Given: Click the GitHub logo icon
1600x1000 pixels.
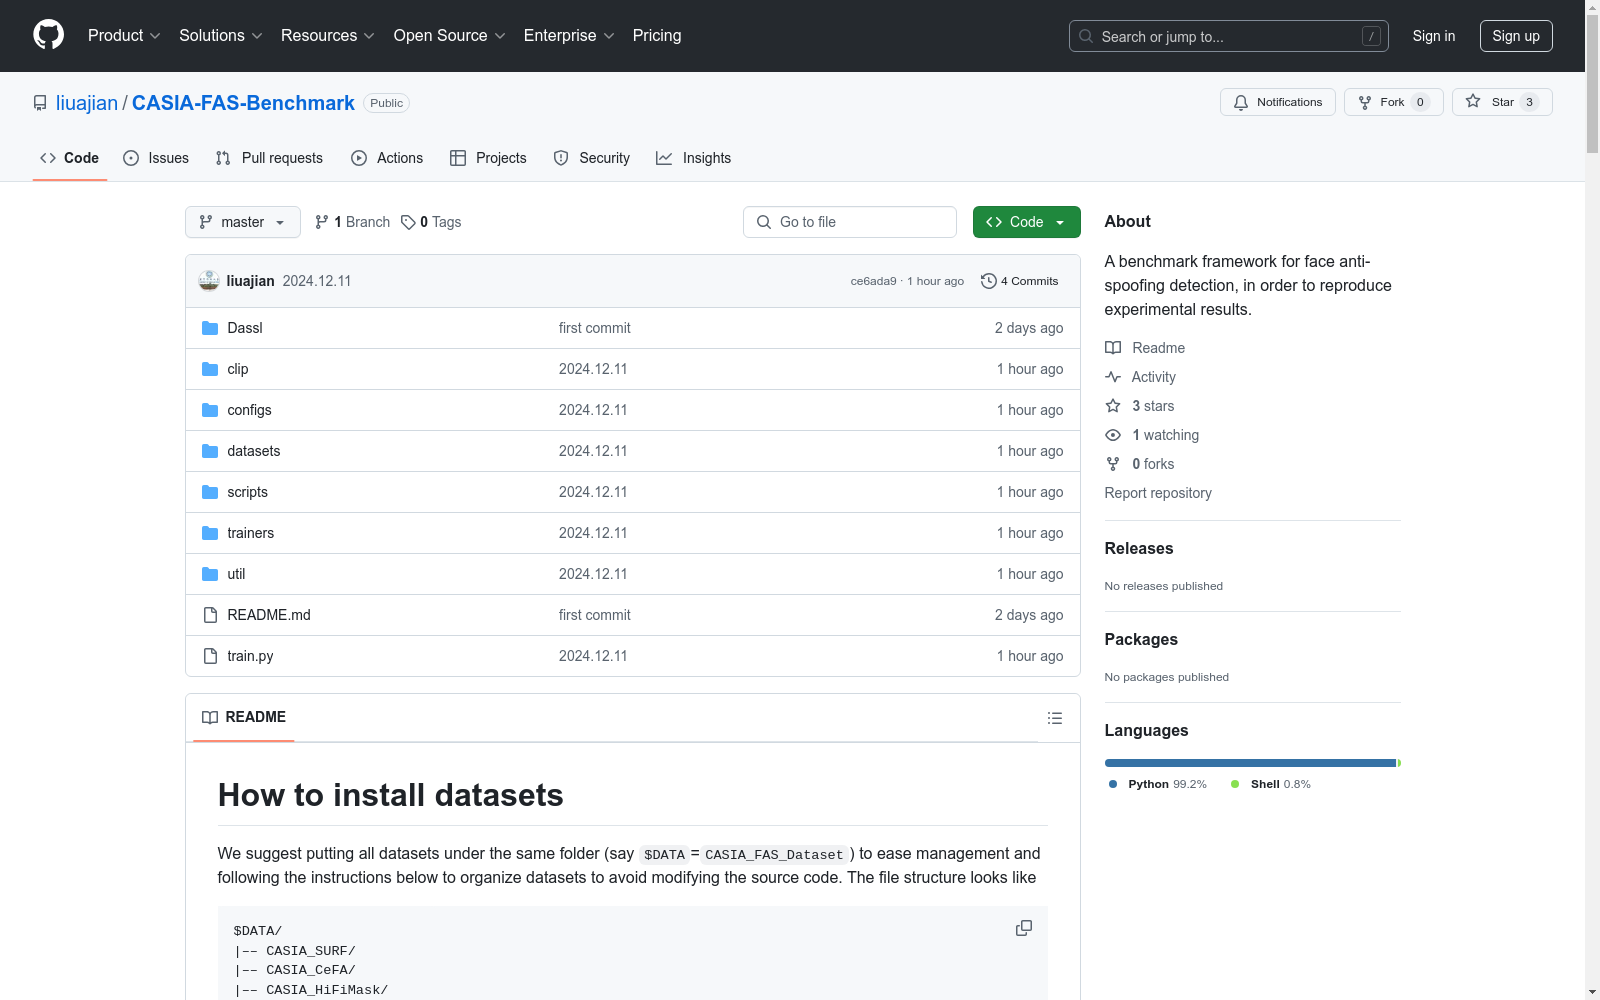Looking at the screenshot, I should (x=48, y=35).
